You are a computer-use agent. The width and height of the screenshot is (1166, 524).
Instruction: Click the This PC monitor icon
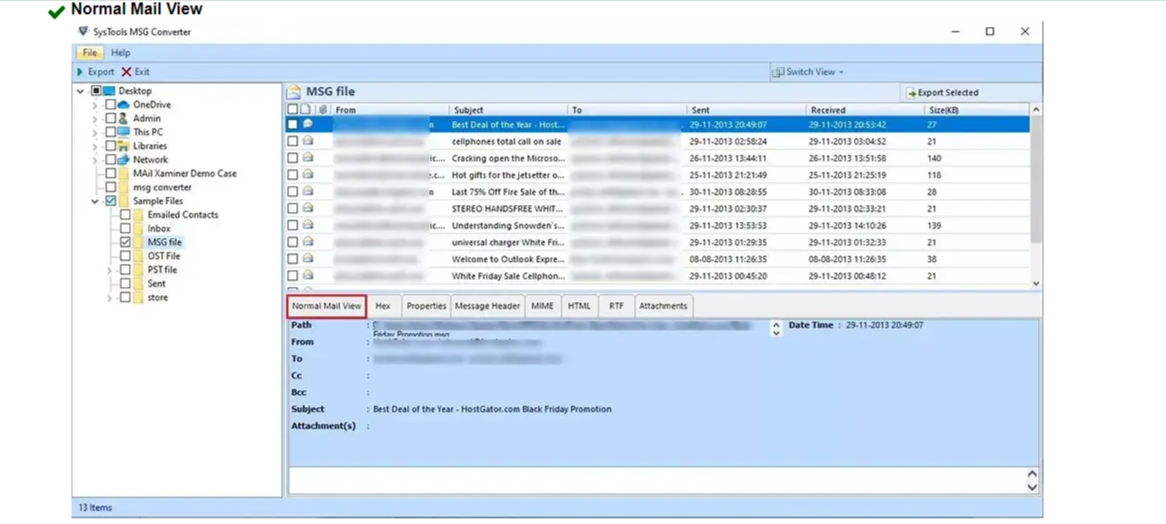point(124,132)
